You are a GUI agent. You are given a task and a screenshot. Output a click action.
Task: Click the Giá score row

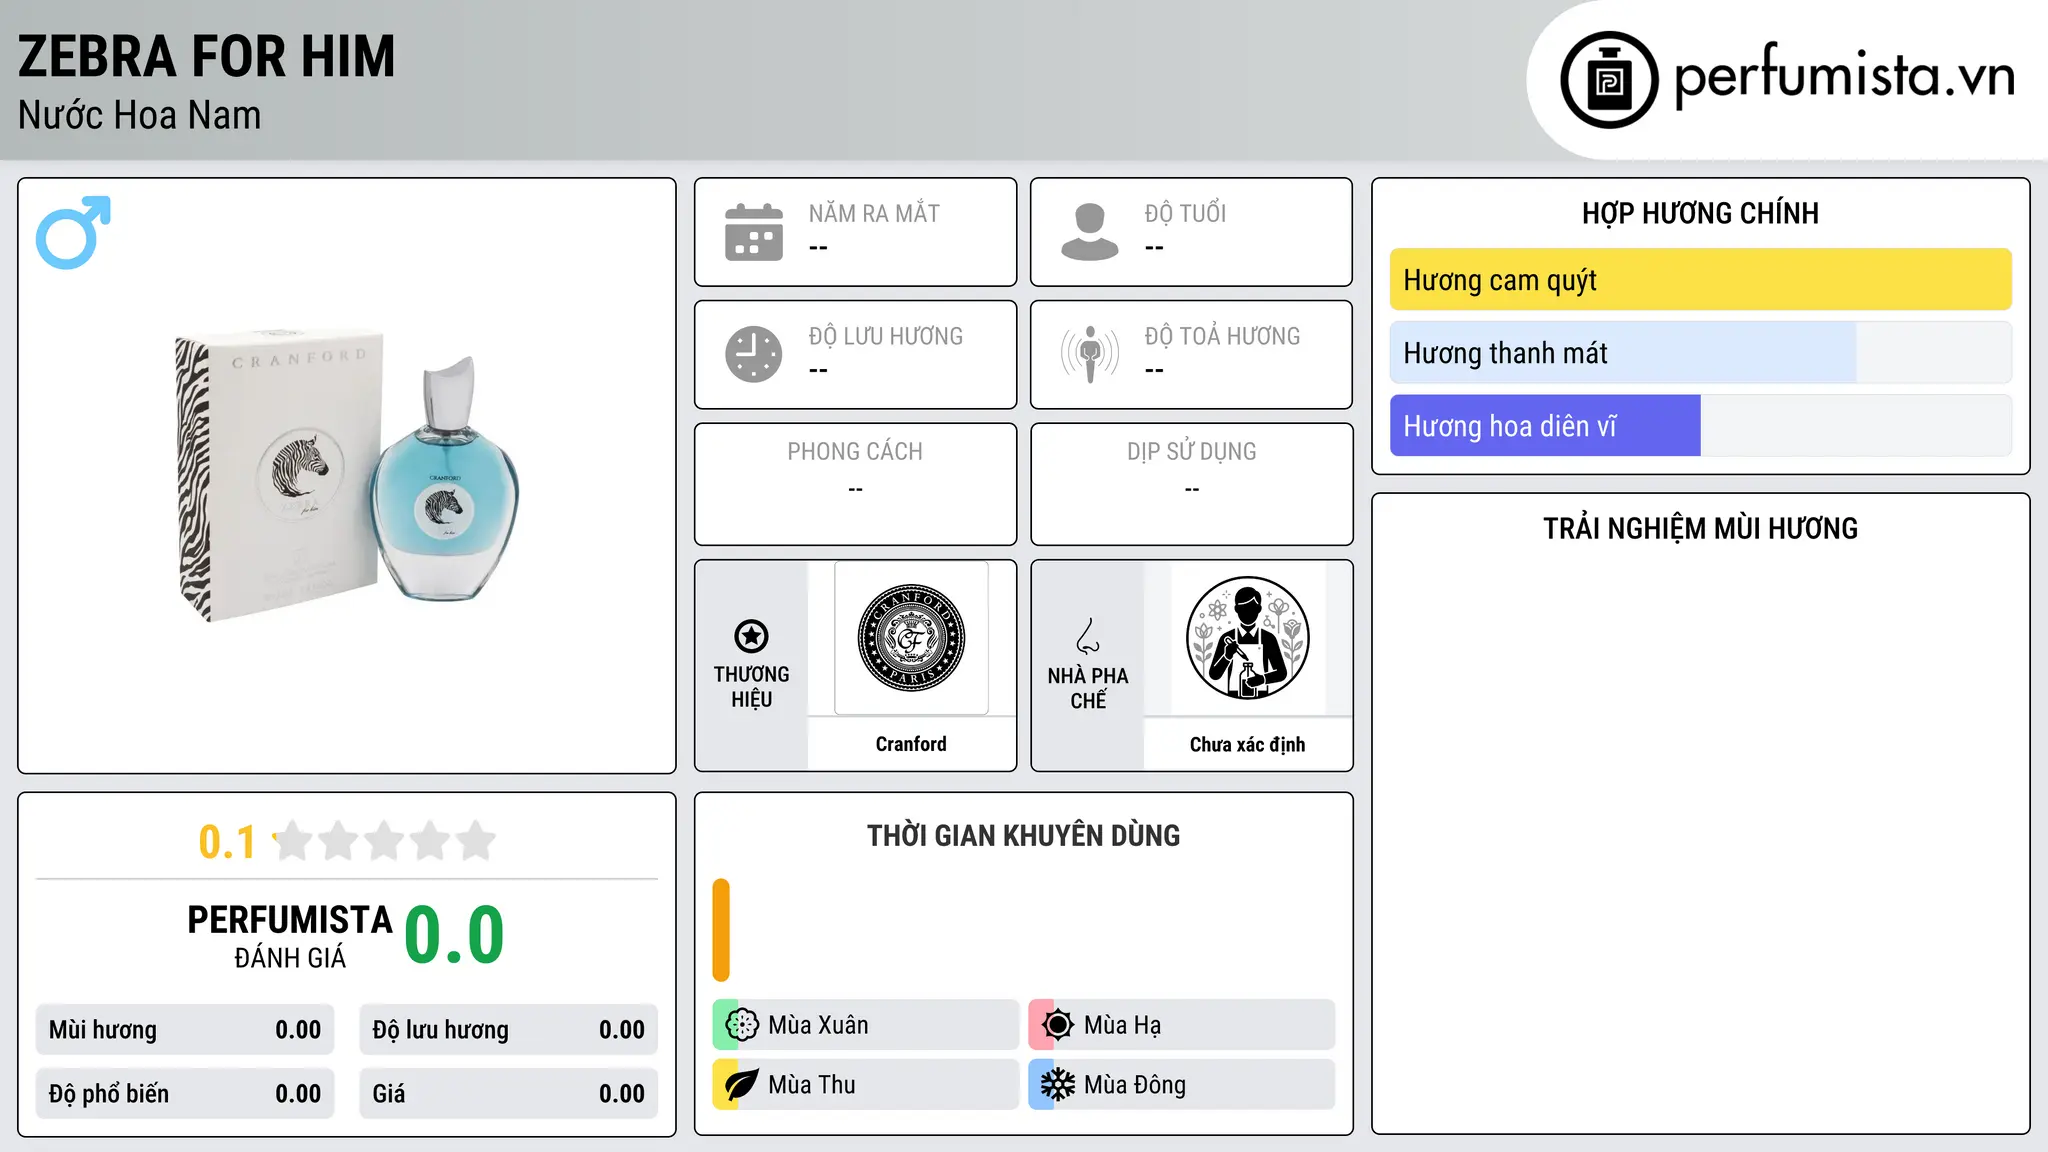508,1094
